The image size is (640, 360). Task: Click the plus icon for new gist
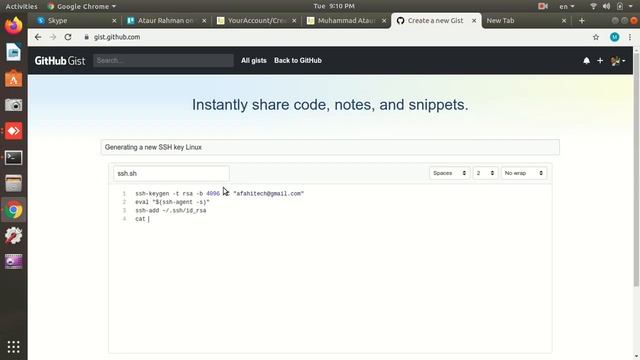[600, 61]
